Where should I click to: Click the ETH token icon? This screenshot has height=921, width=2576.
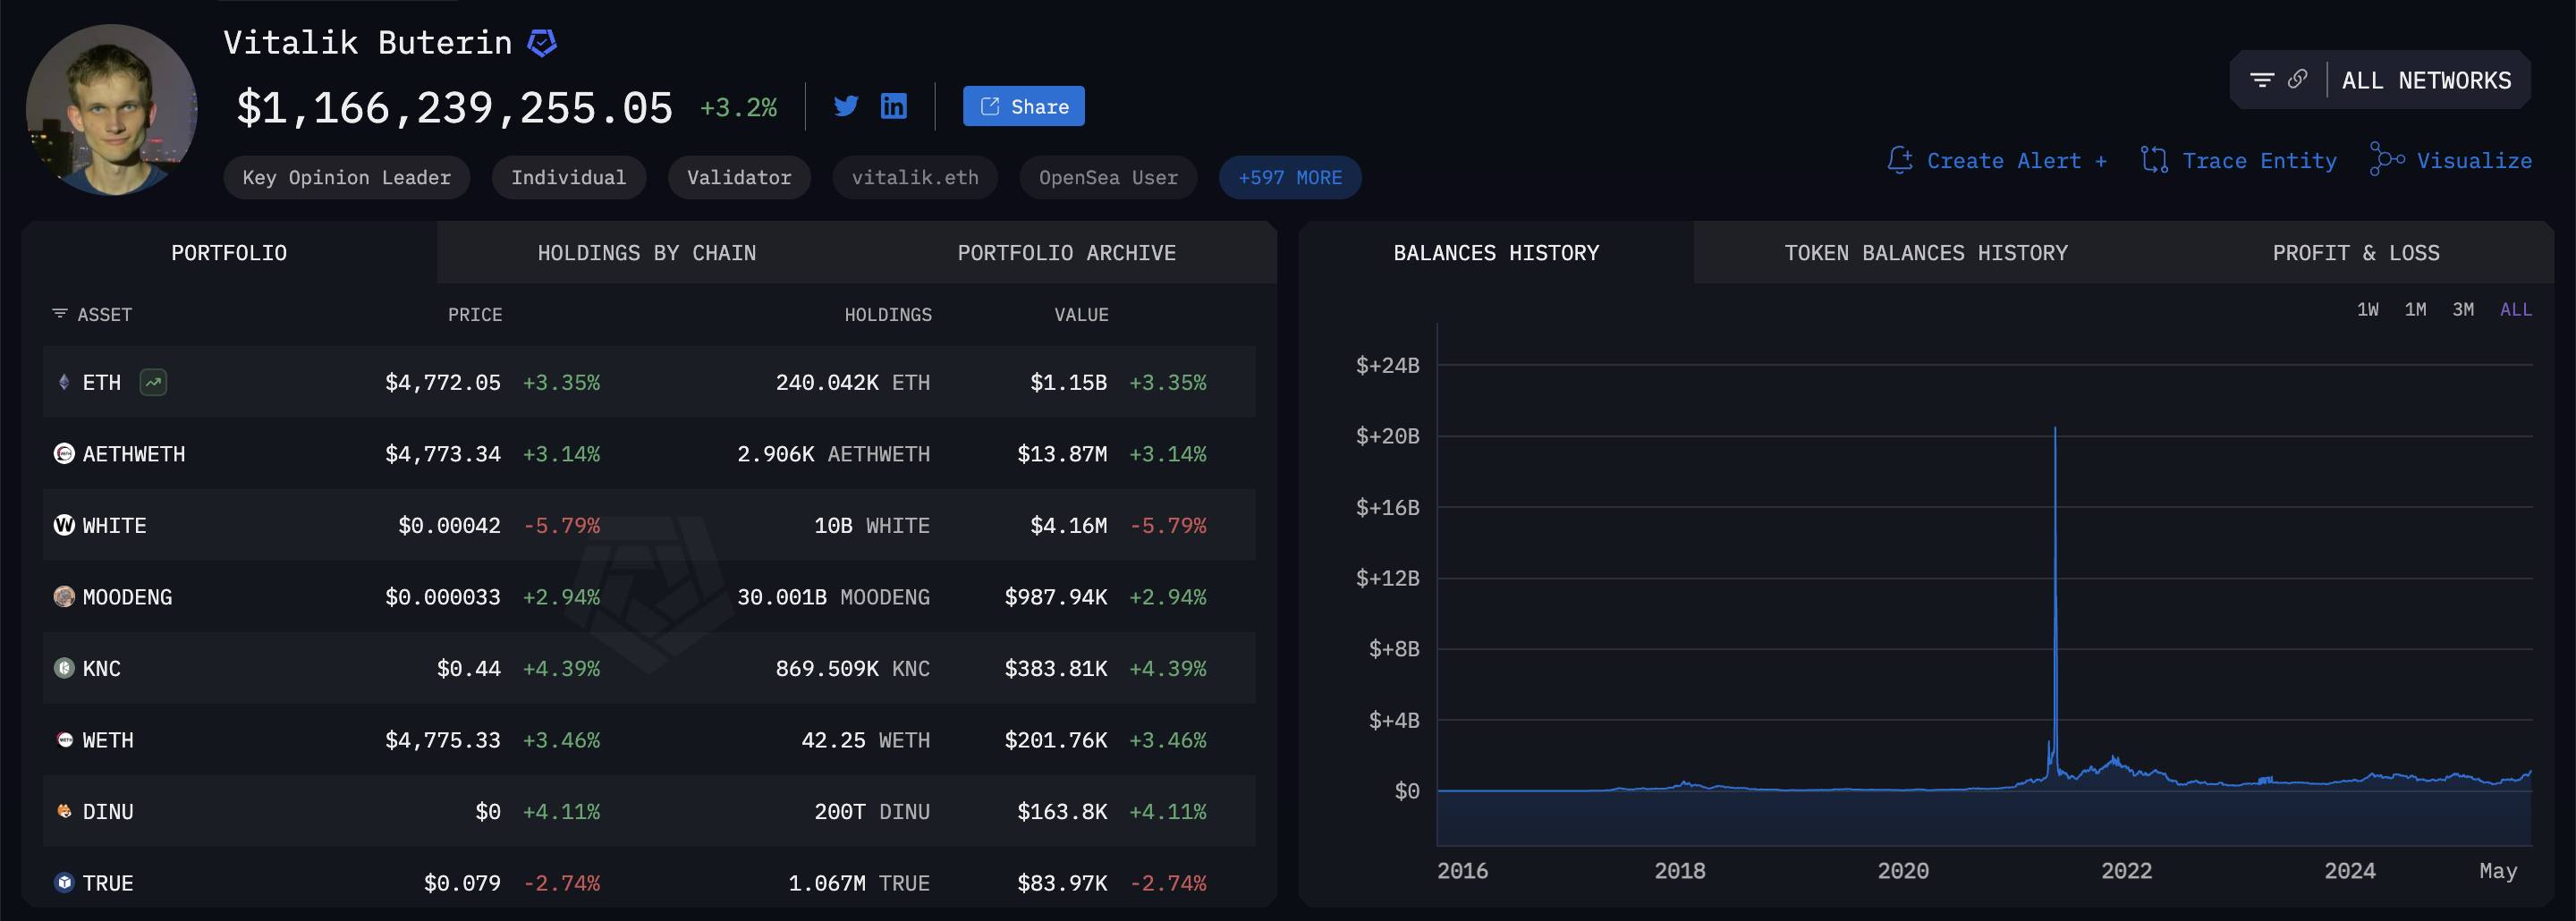pos(64,382)
